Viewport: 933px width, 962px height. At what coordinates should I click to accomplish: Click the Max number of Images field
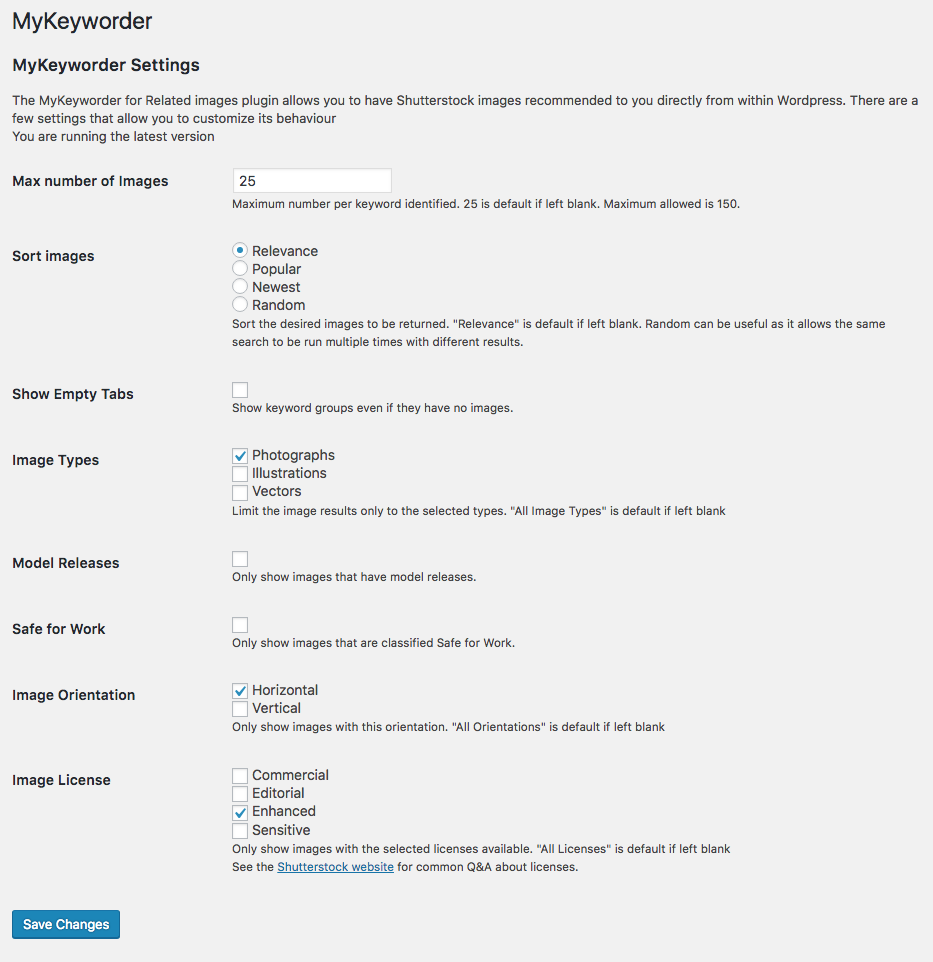(x=311, y=181)
